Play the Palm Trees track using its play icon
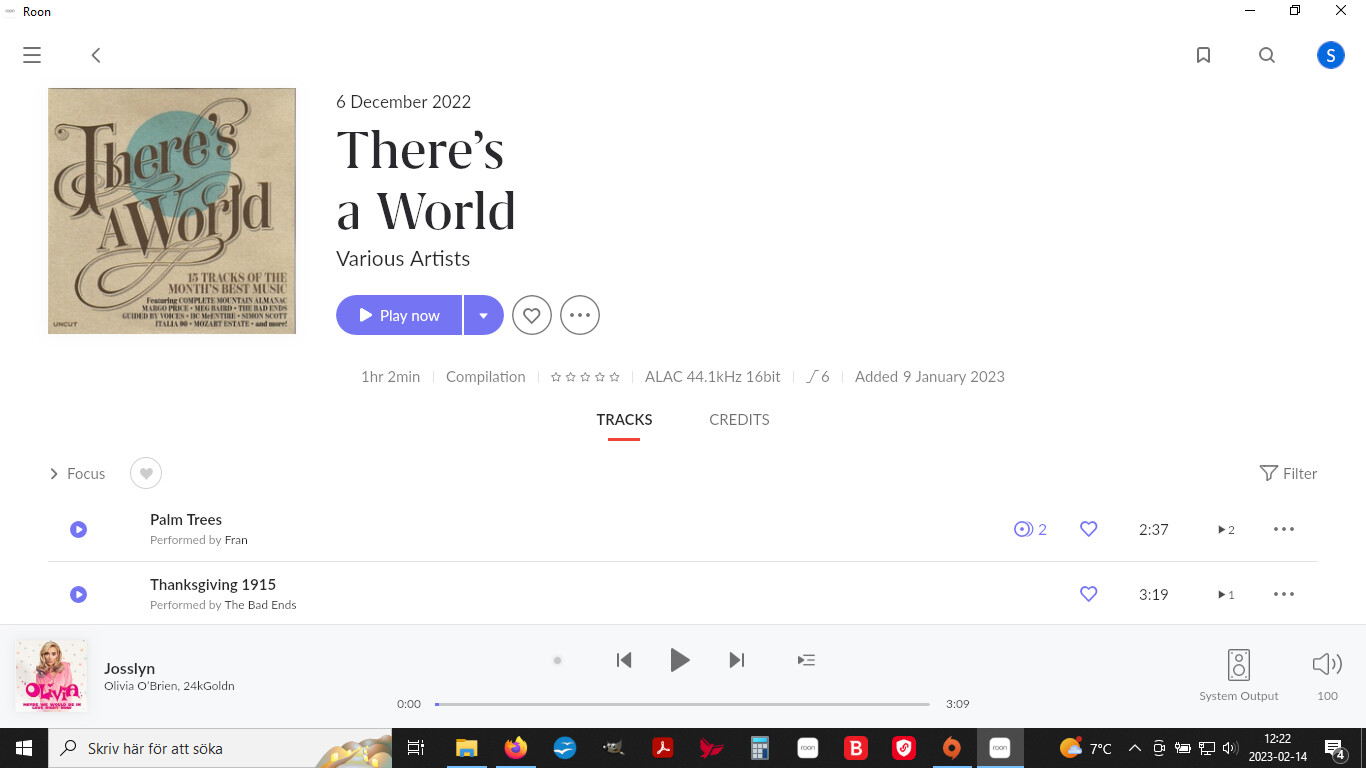 pyautogui.click(x=79, y=529)
